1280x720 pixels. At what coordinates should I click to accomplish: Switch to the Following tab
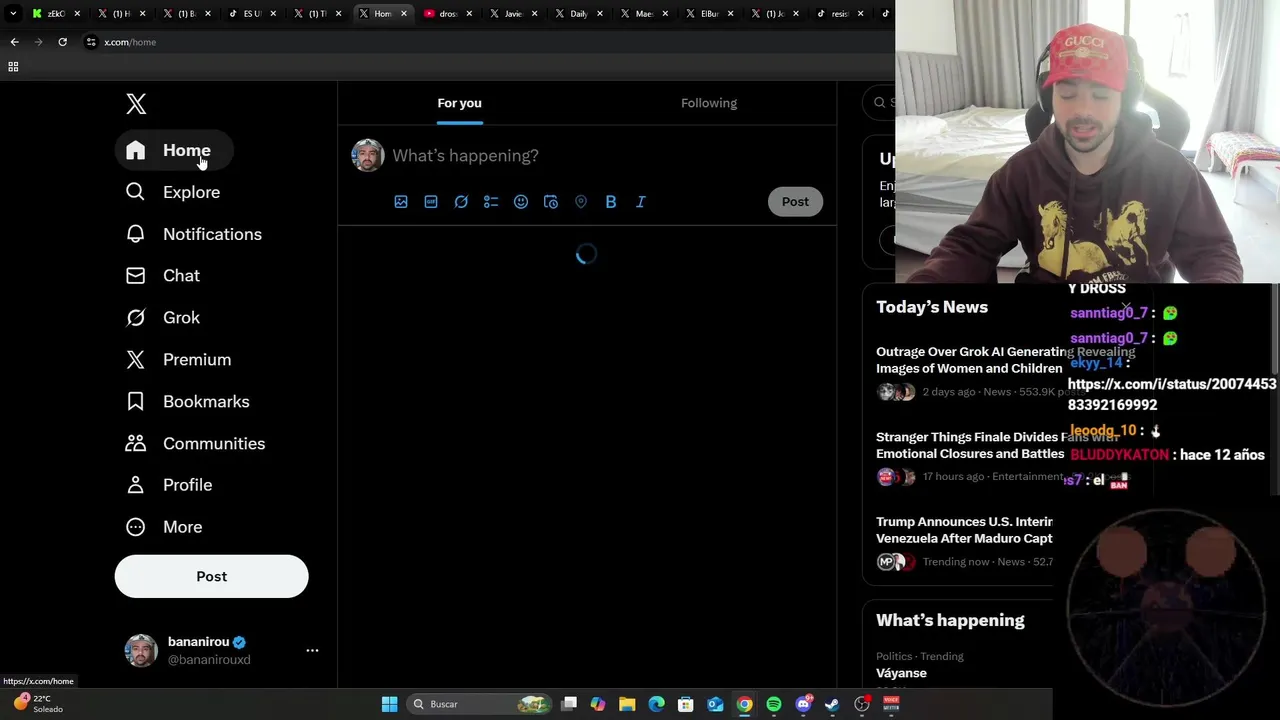(709, 103)
